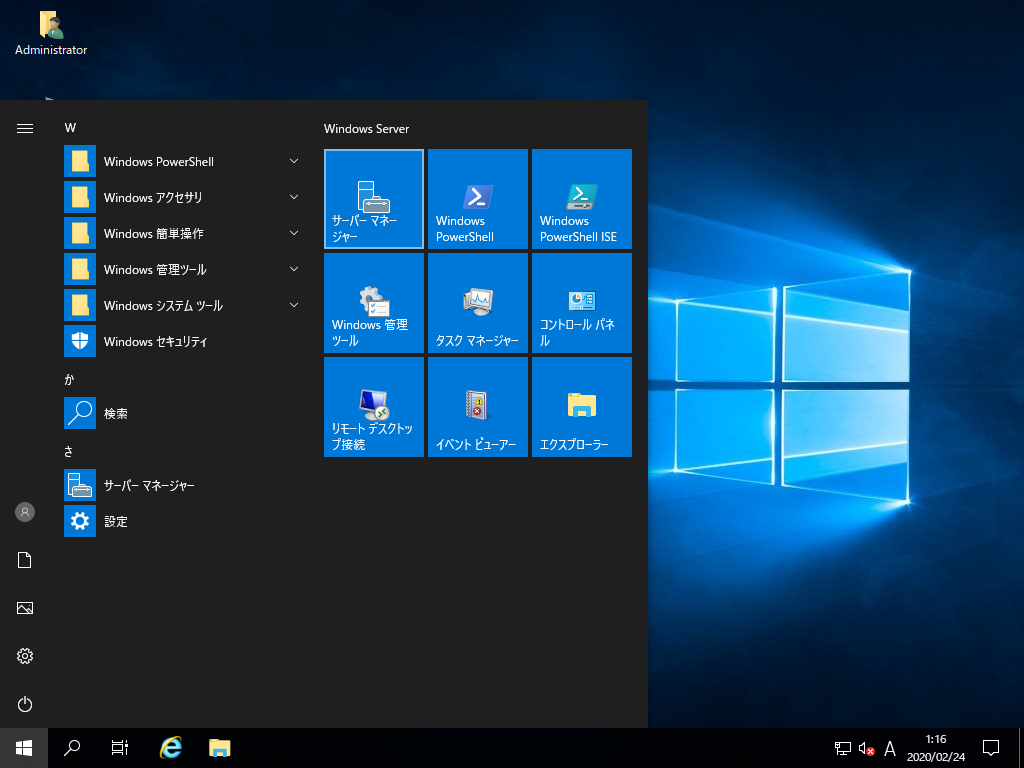Viewport: 1024px width, 768px height.
Task: Click the Windows システム ツール folder entry
Action: coord(184,305)
